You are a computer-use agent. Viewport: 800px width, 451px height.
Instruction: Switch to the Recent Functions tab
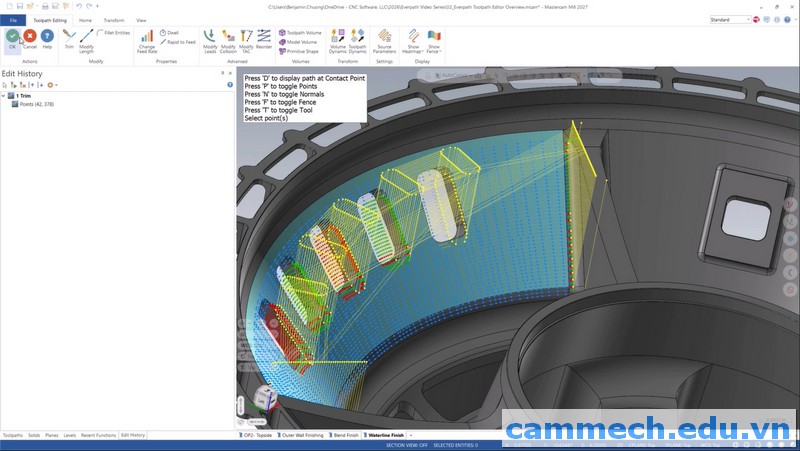coord(98,435)
